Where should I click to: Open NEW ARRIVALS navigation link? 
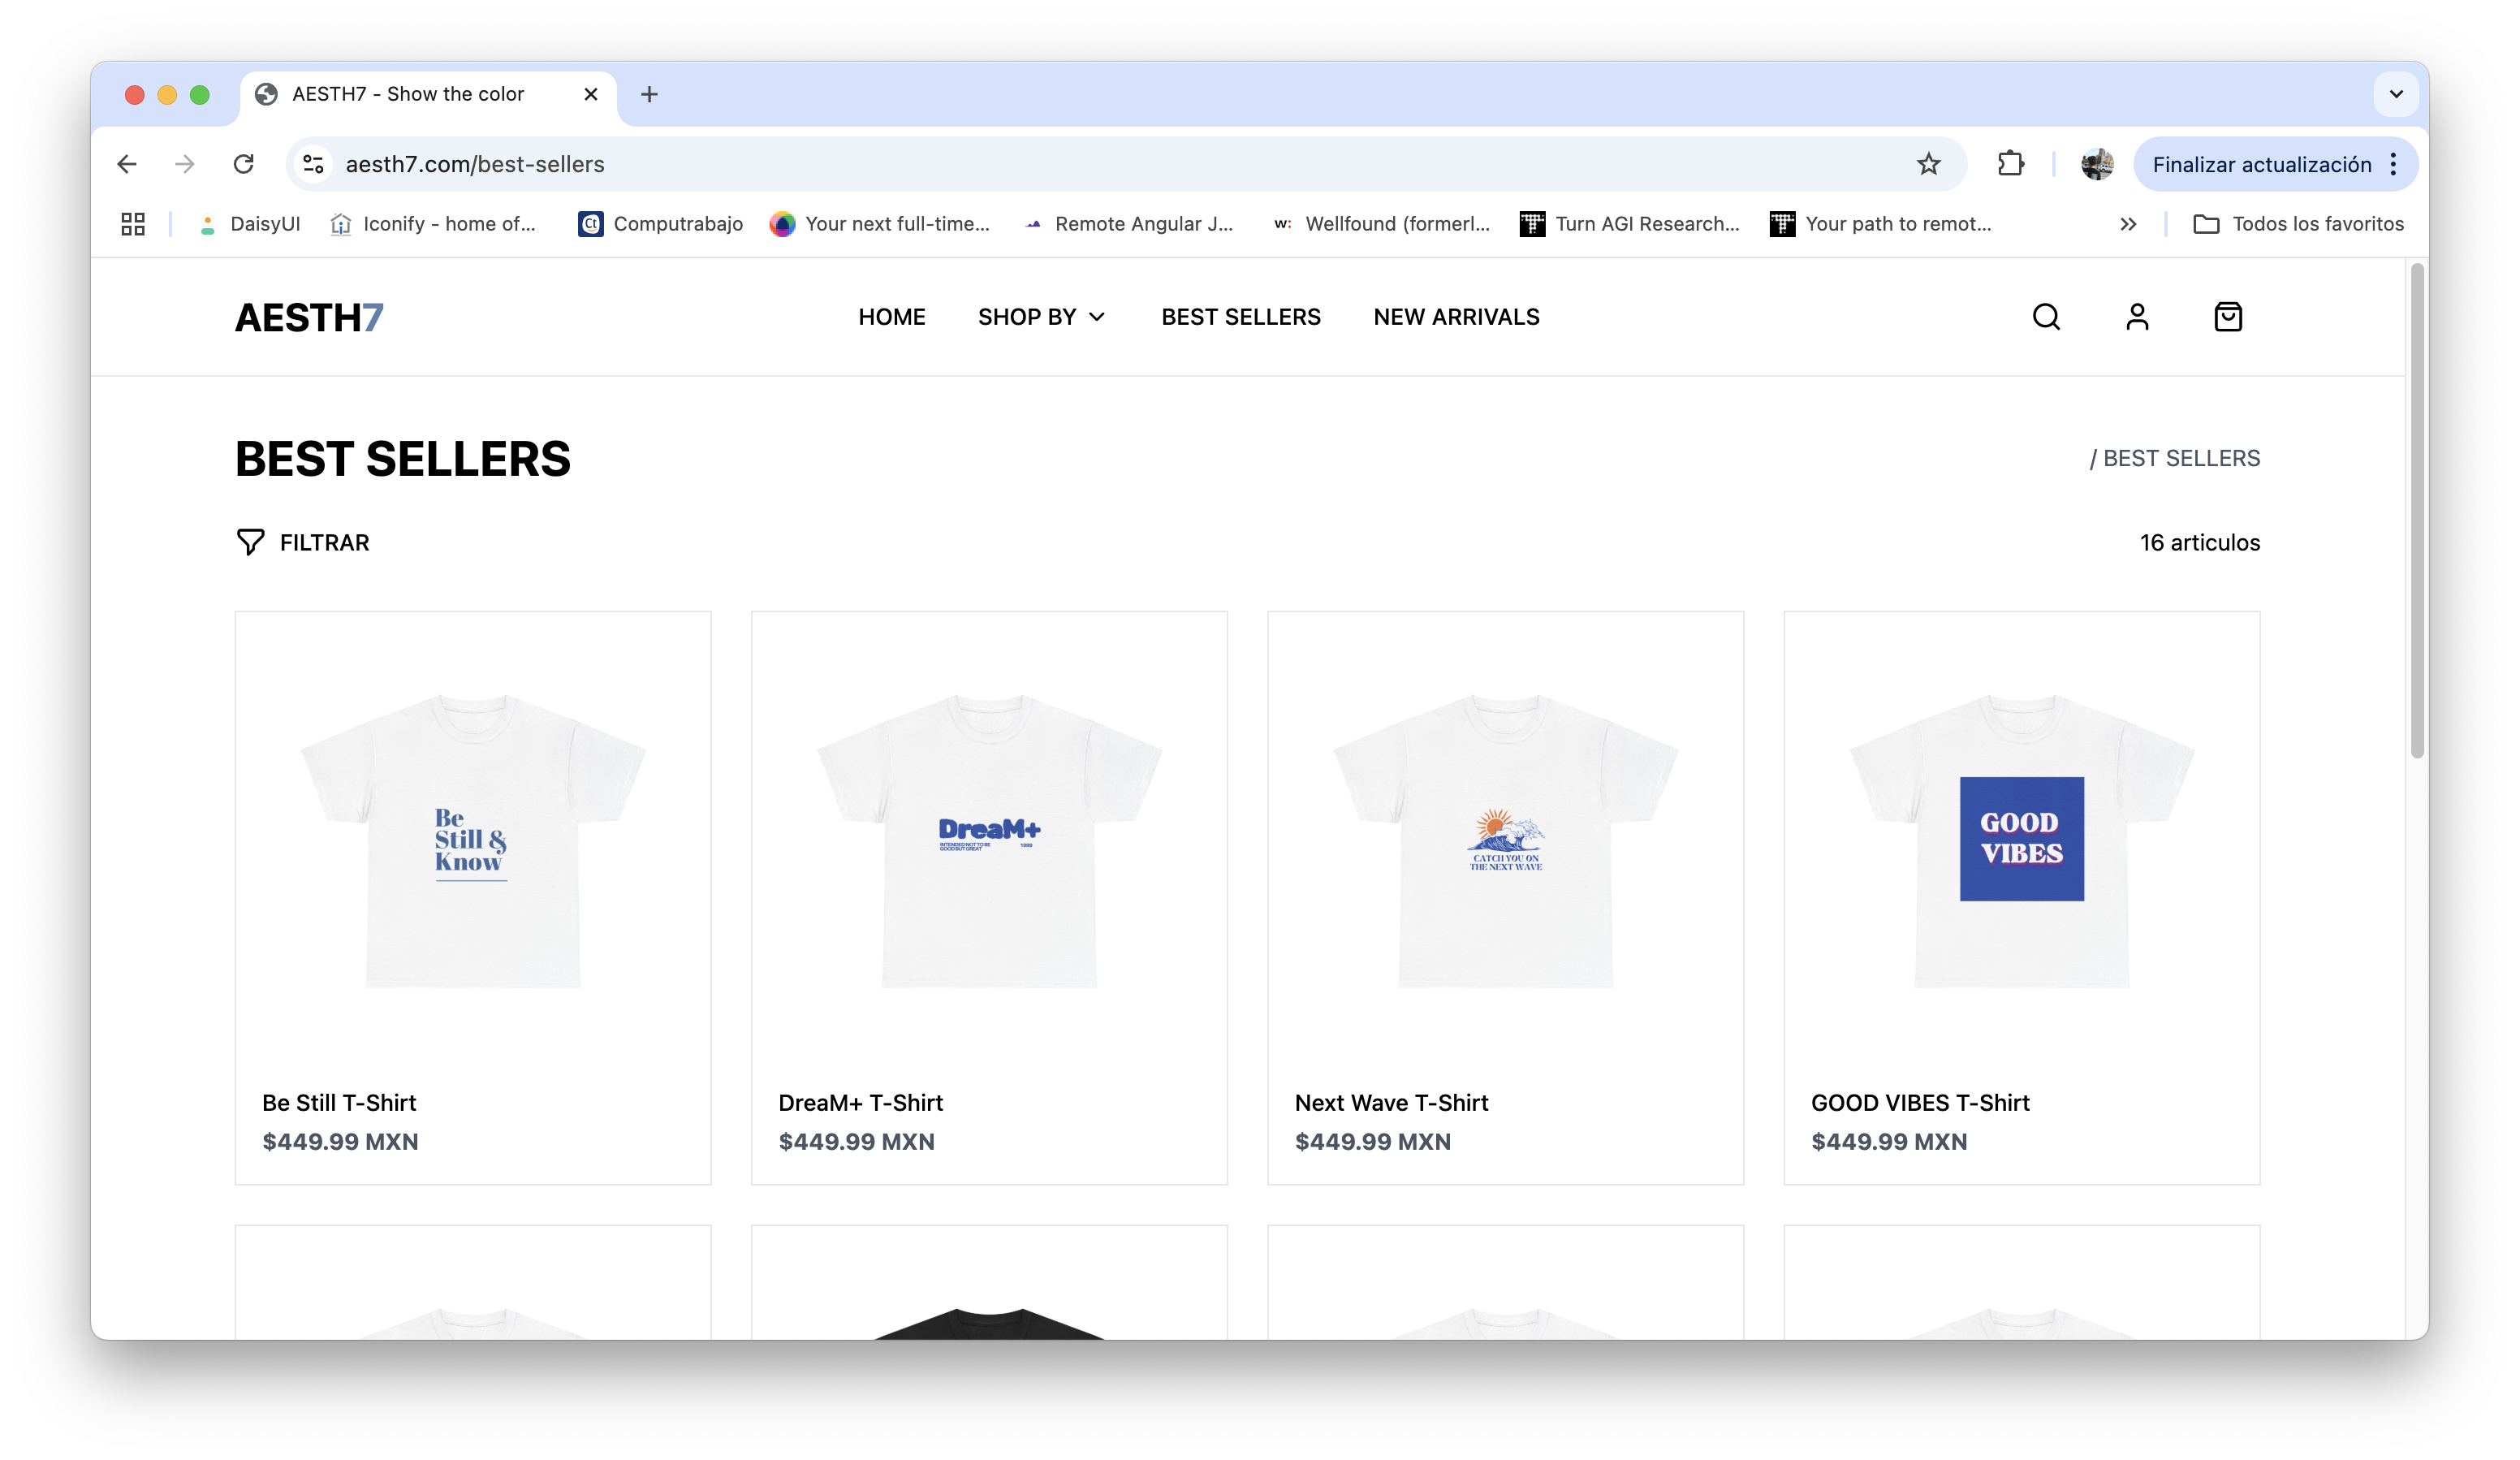pyautogui.click(x=1456, y=317)
